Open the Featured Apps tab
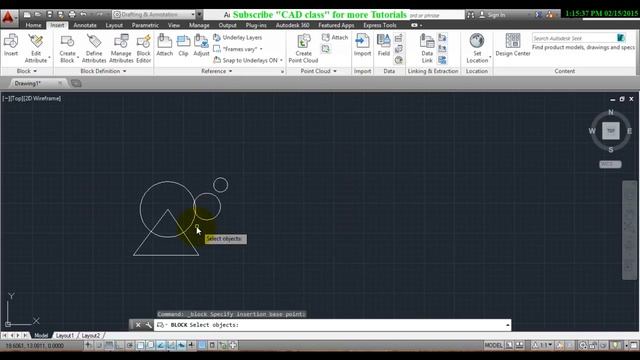The image size is (640, 360). click(336, 25)
